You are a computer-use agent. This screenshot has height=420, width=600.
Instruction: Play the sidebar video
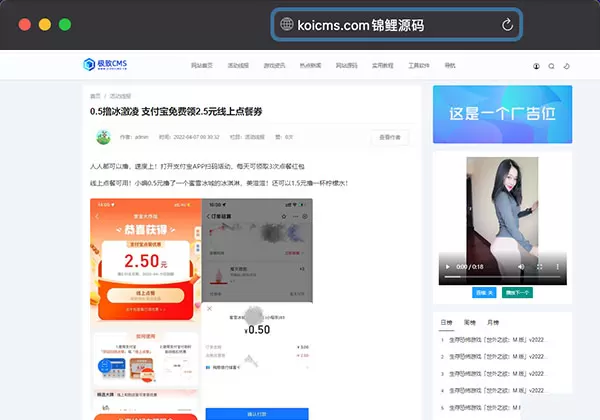[x=447, y=267]
